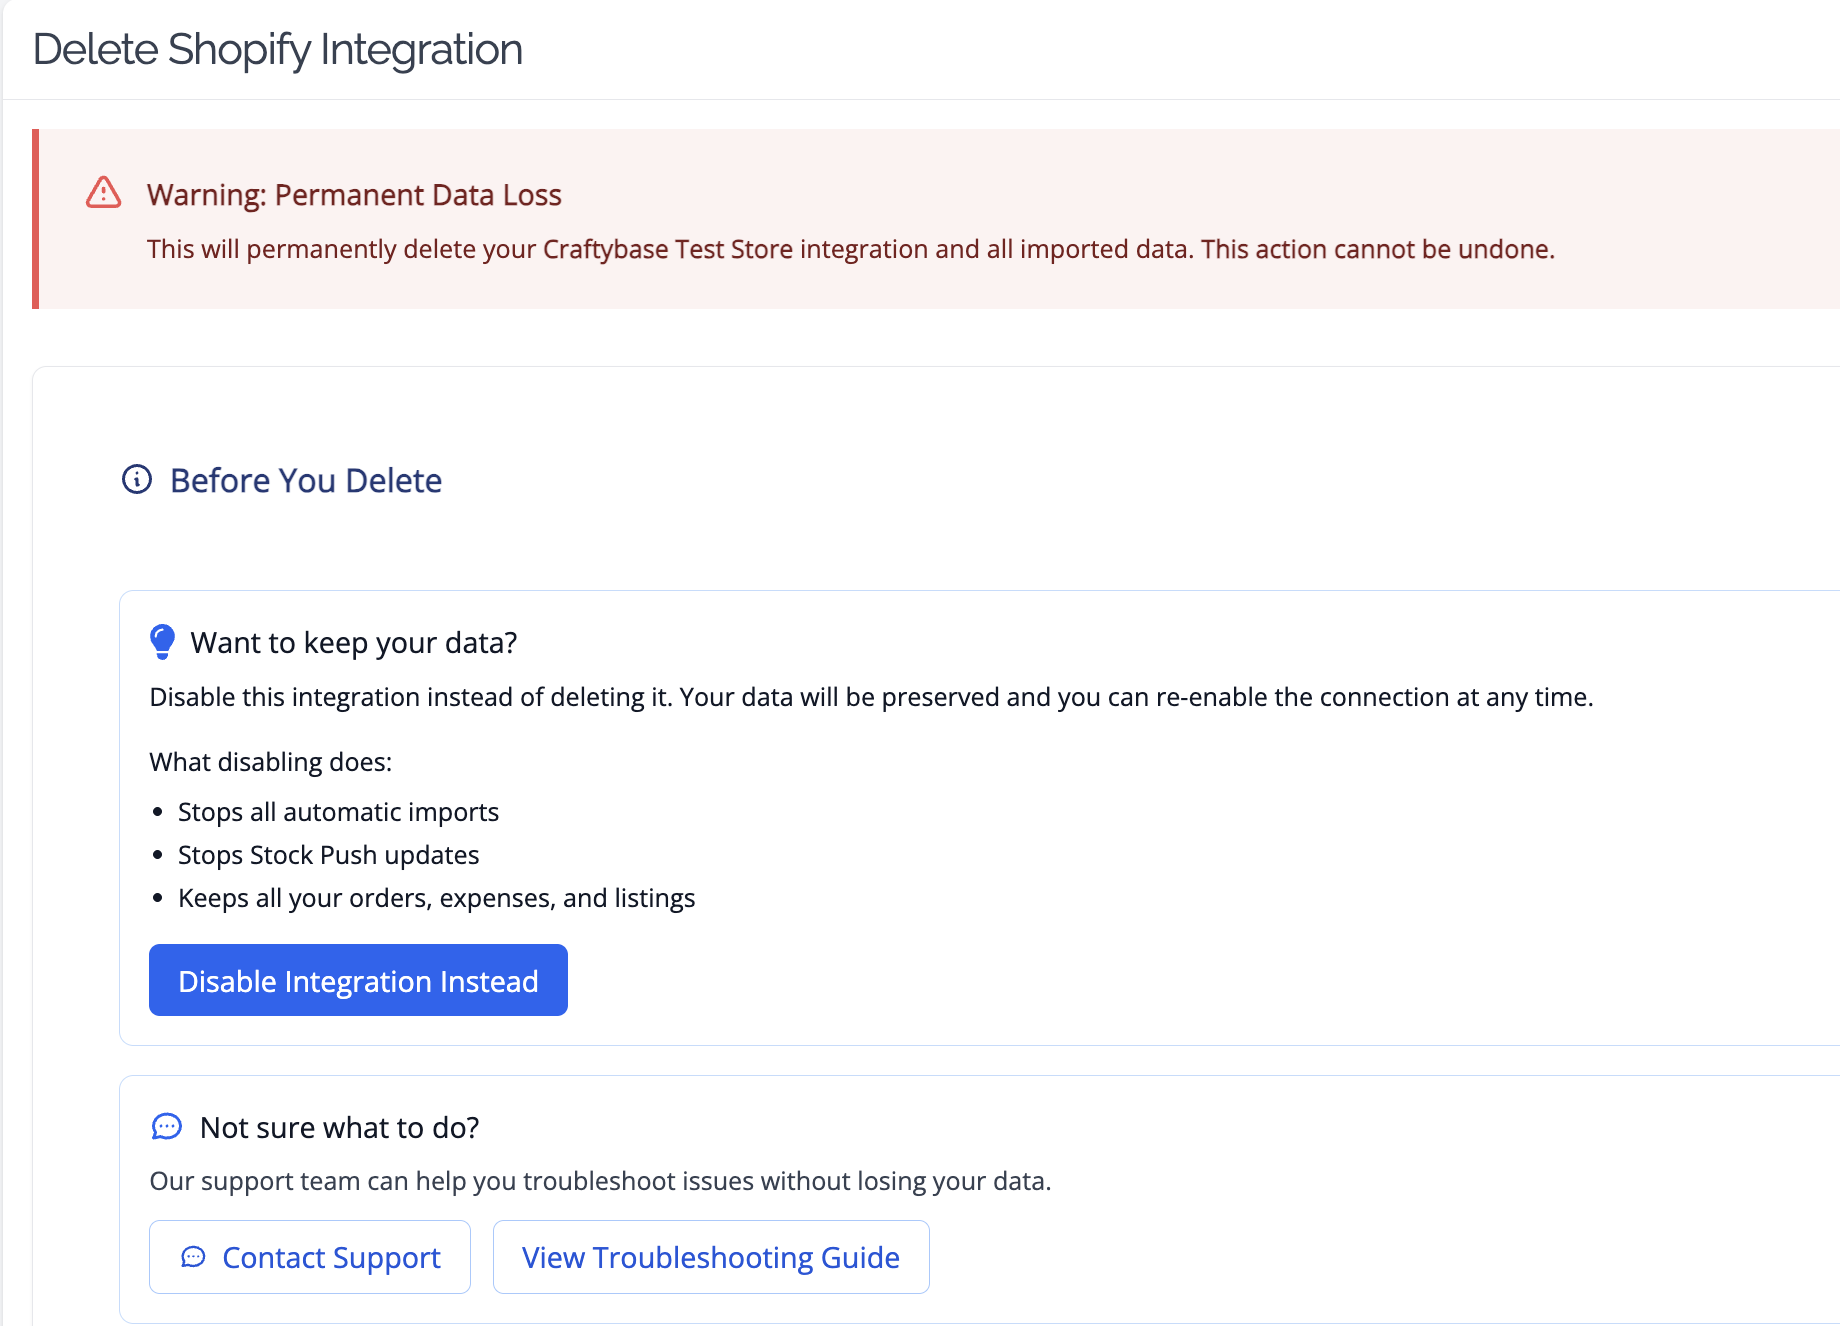
Task: Click the Disable Integration Instead button
Action: [358, 980]
